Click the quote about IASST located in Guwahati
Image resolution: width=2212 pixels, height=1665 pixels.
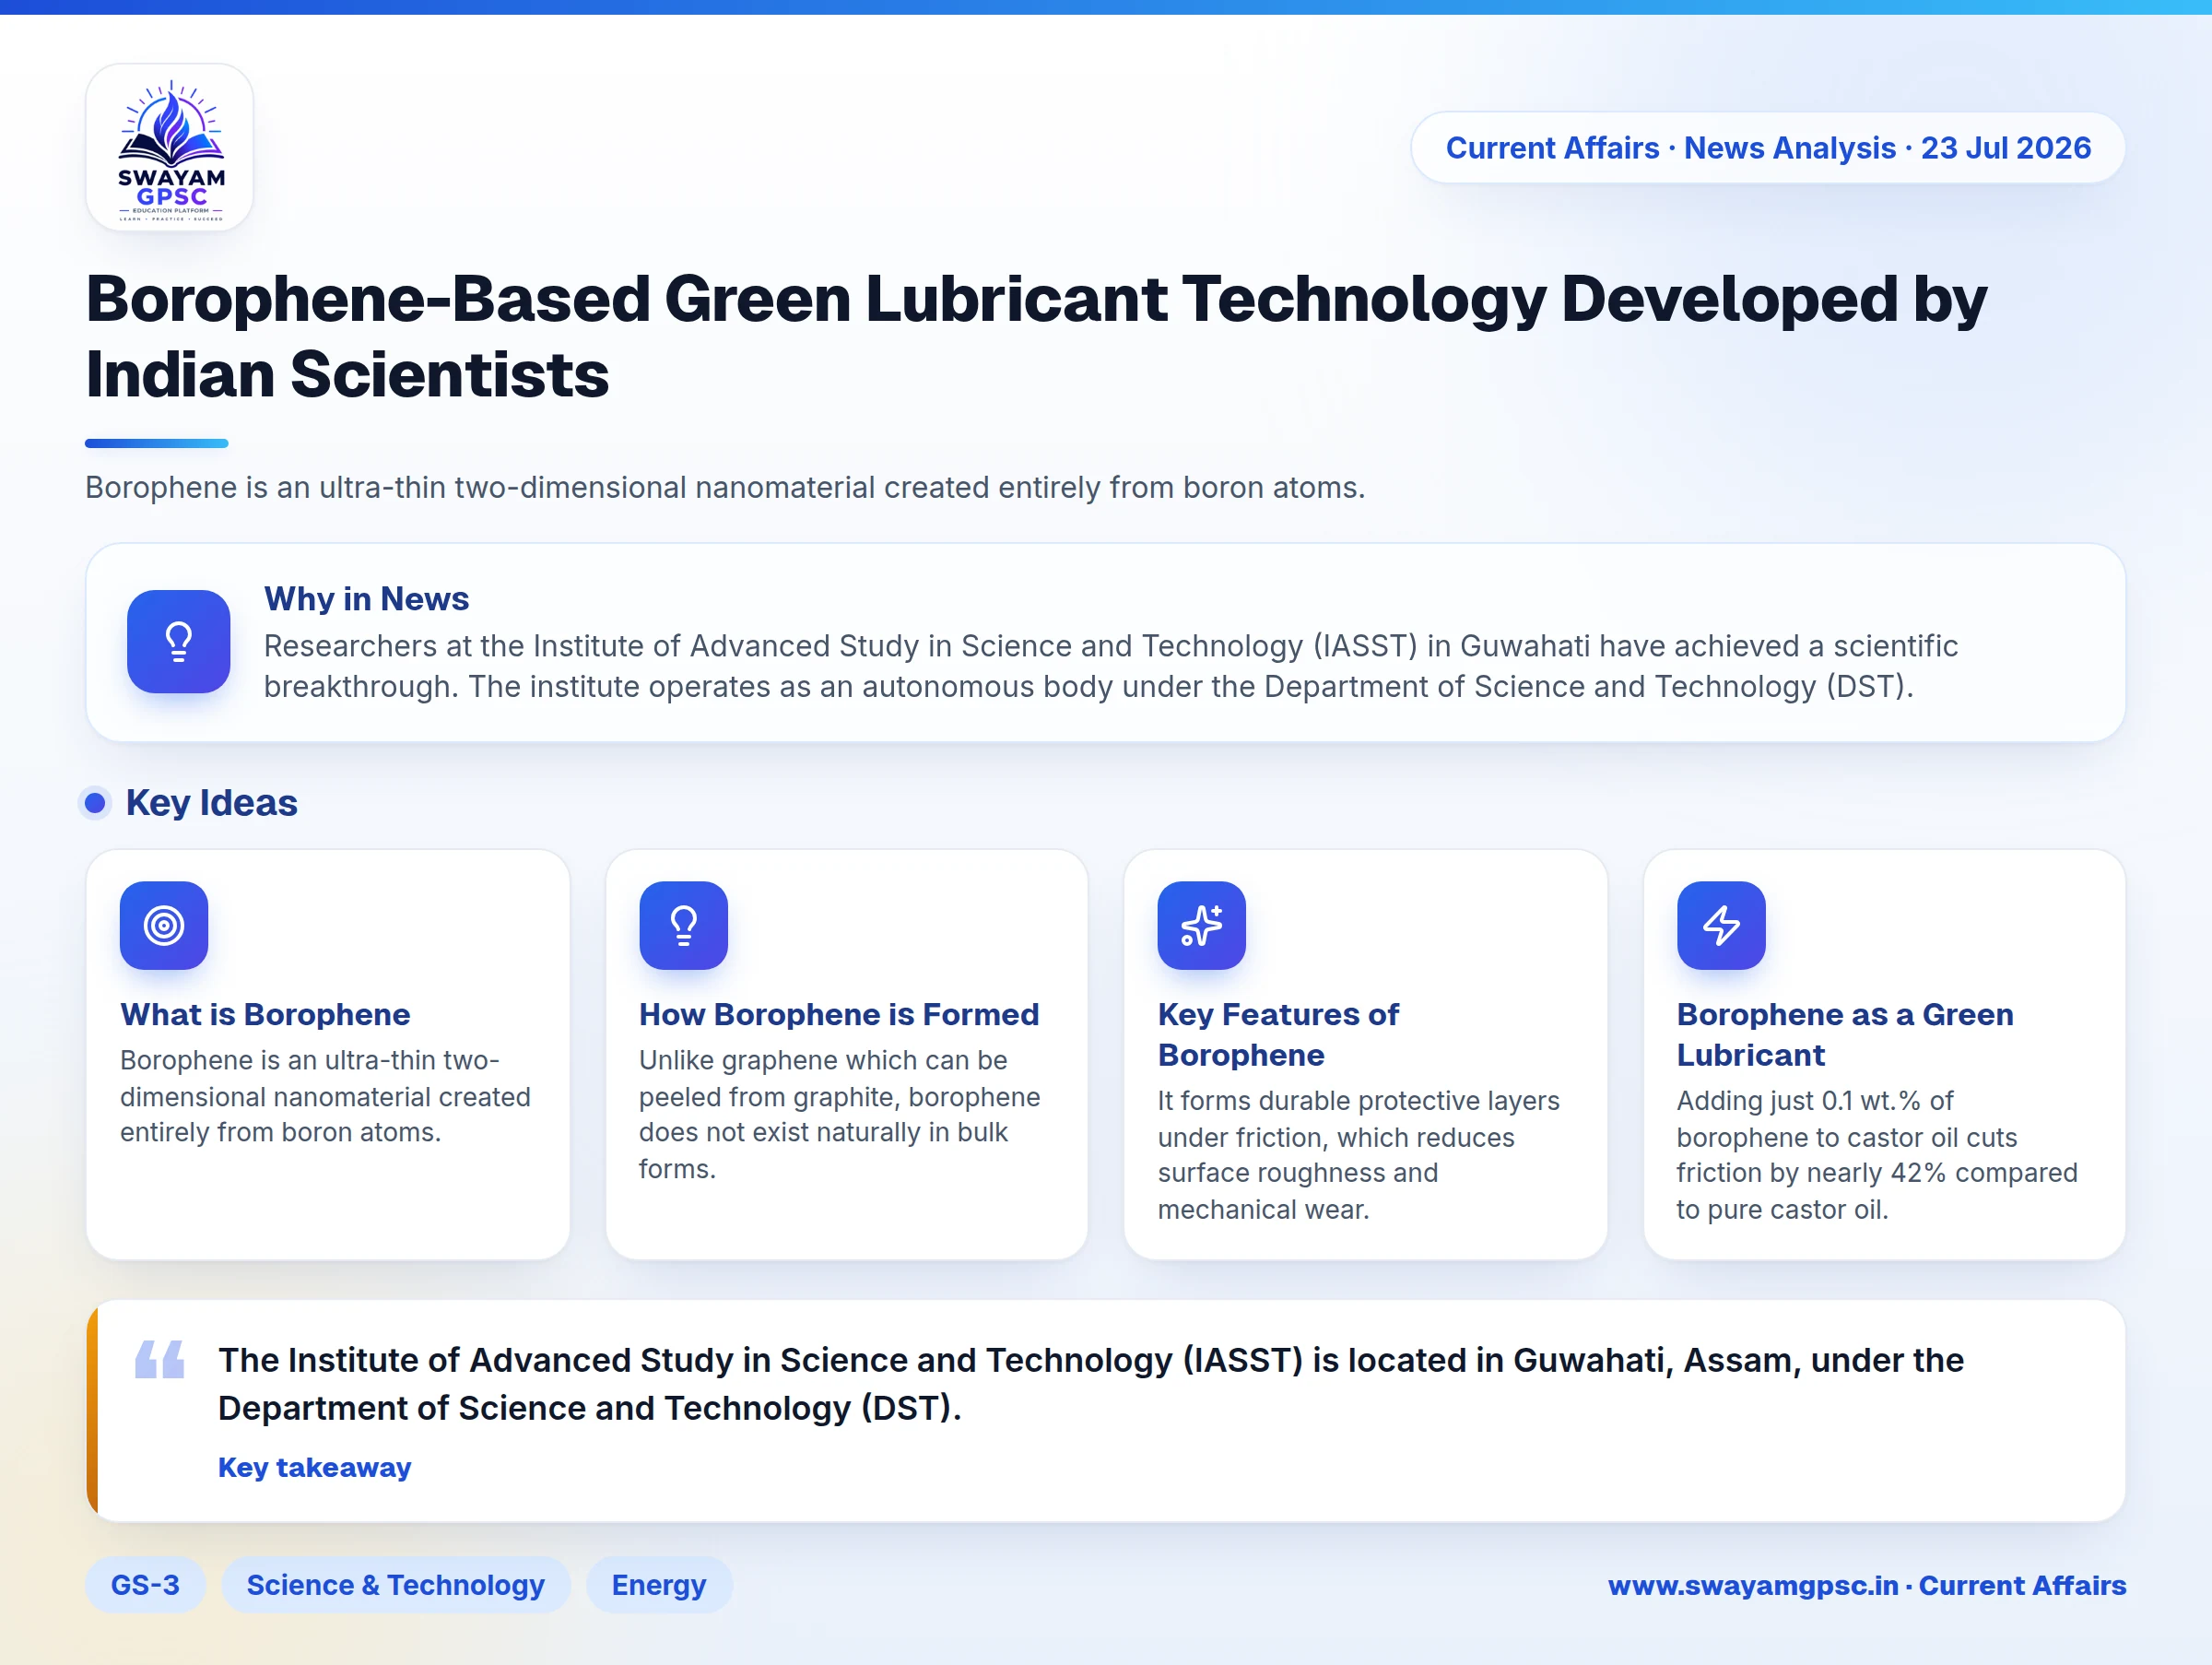(x=1091, y=1384)
